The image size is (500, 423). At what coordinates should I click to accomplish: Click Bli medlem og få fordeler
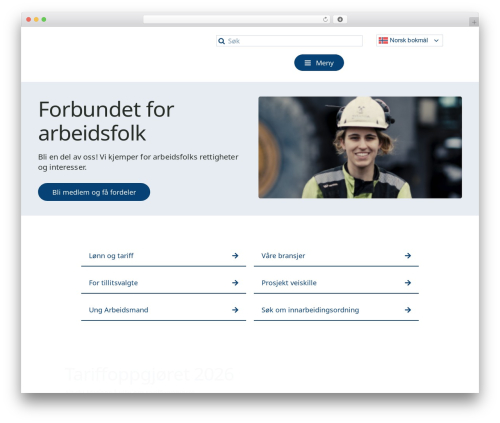point(94,192)
